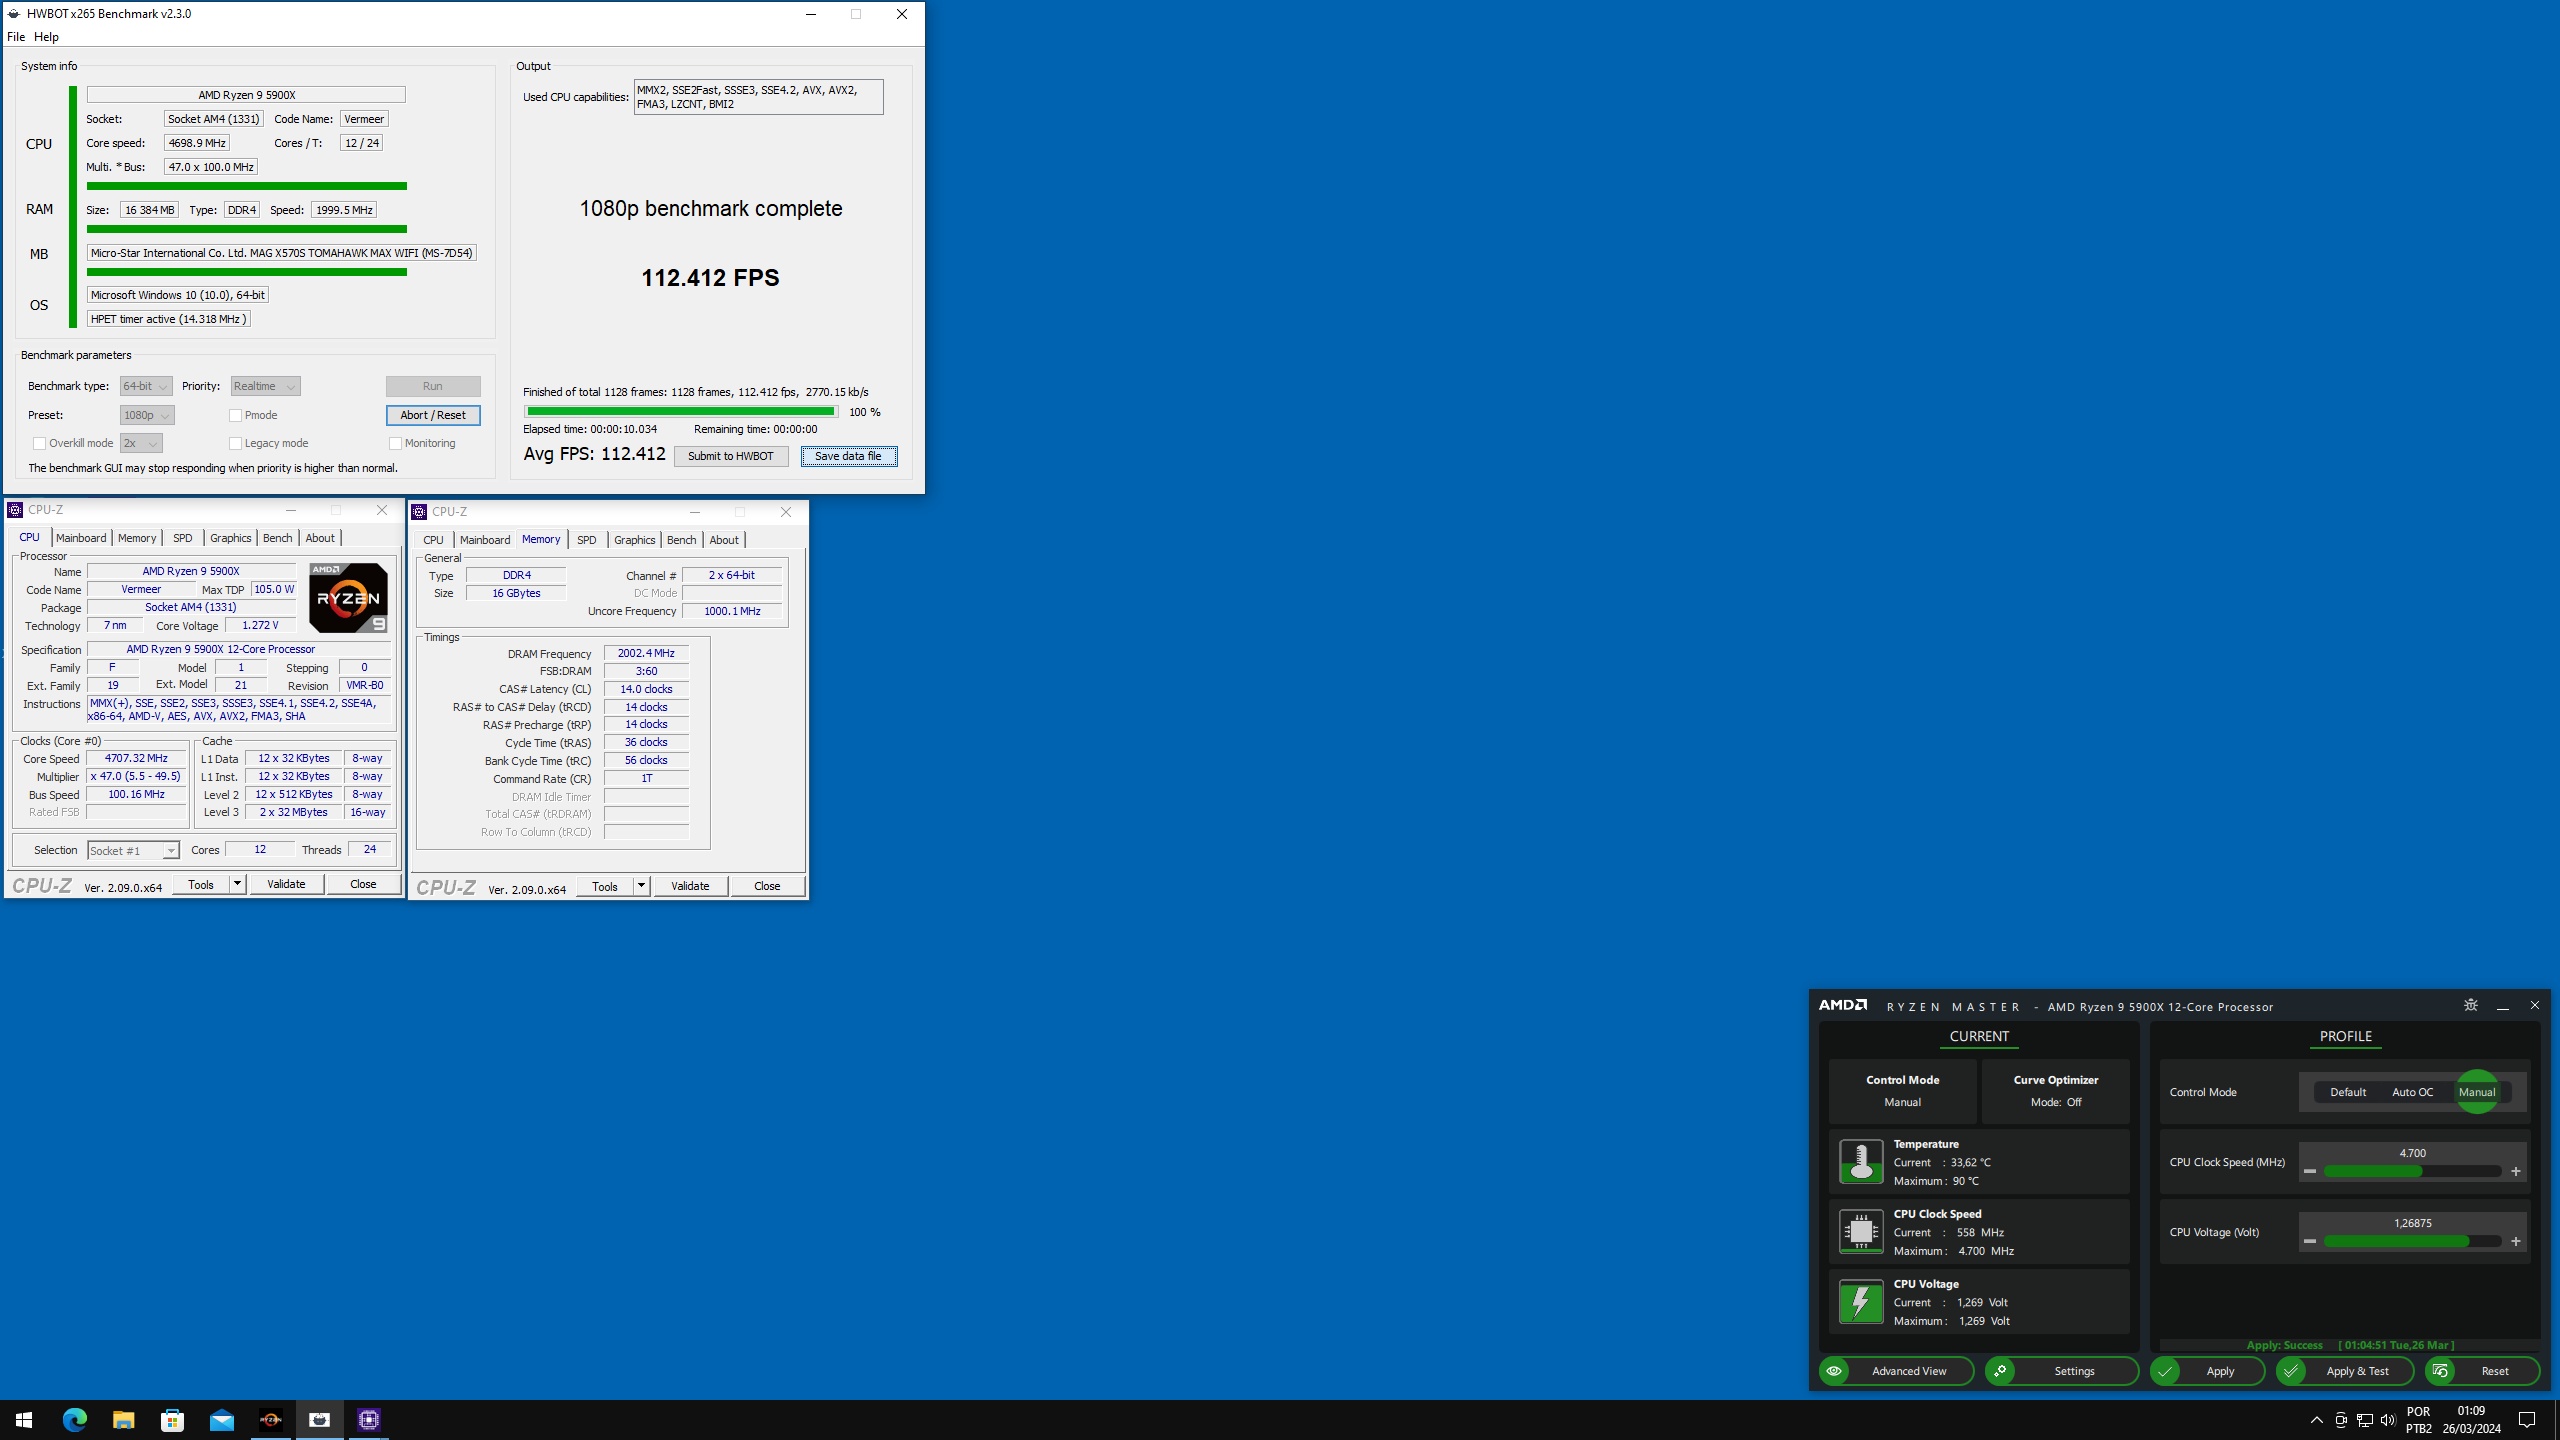Switch to Mainboard tab in left CPU-Z

[x=81, y=538]
